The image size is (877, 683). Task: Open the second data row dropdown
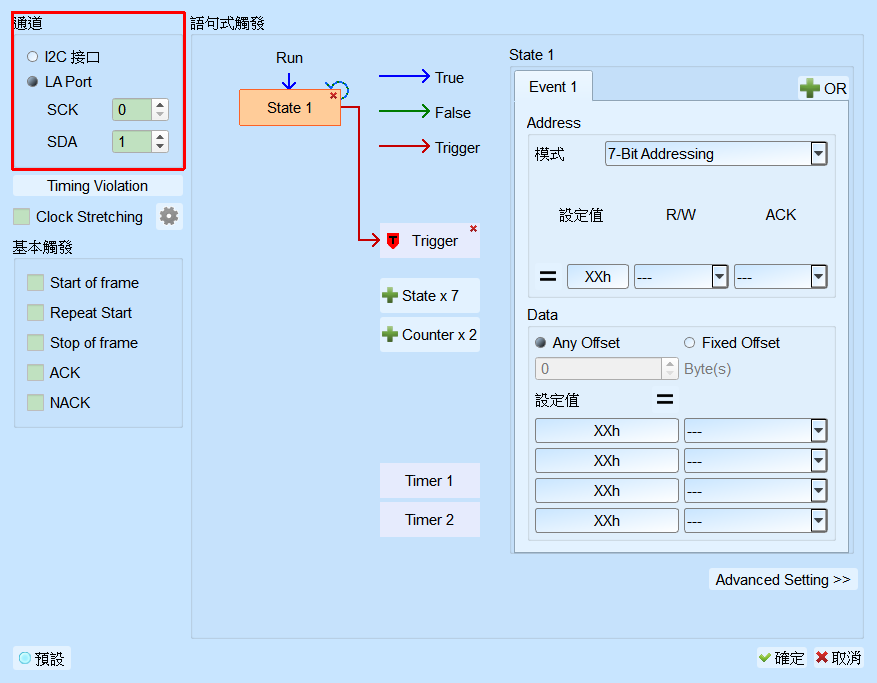tap(756, 461)
